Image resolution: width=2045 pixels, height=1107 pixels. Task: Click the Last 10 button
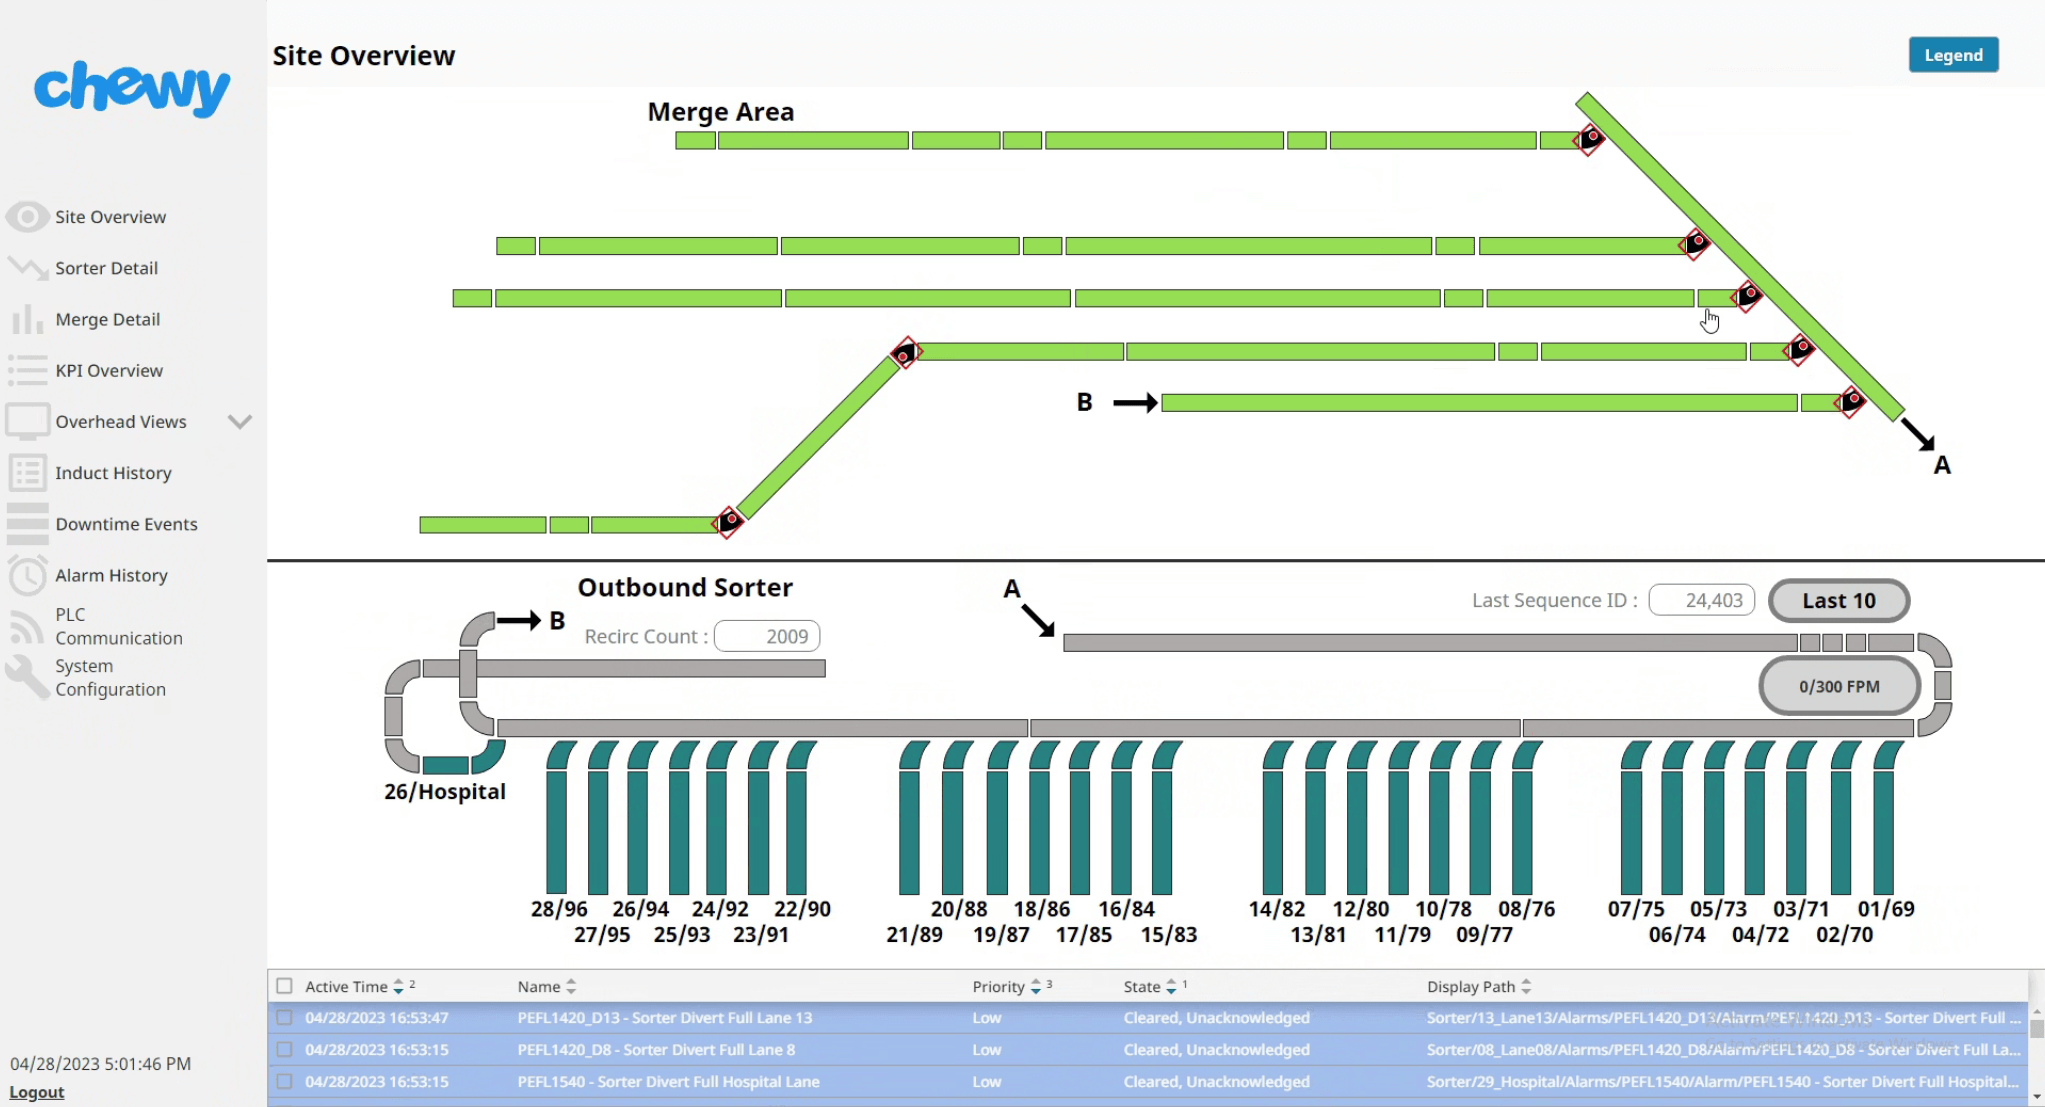(1838, 600)
